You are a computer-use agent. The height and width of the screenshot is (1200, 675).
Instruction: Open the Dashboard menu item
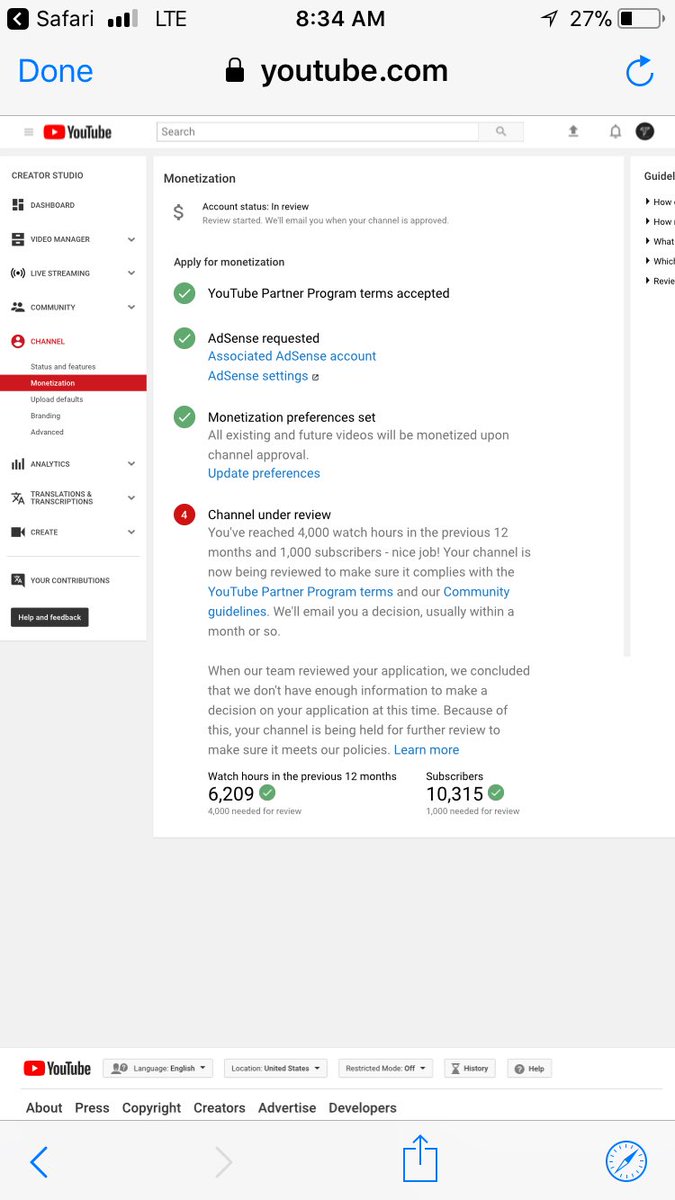click(52, 205)
